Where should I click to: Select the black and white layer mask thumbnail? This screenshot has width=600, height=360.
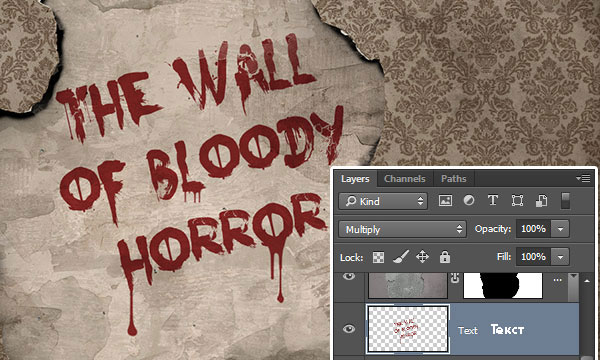tap(503, 285)
